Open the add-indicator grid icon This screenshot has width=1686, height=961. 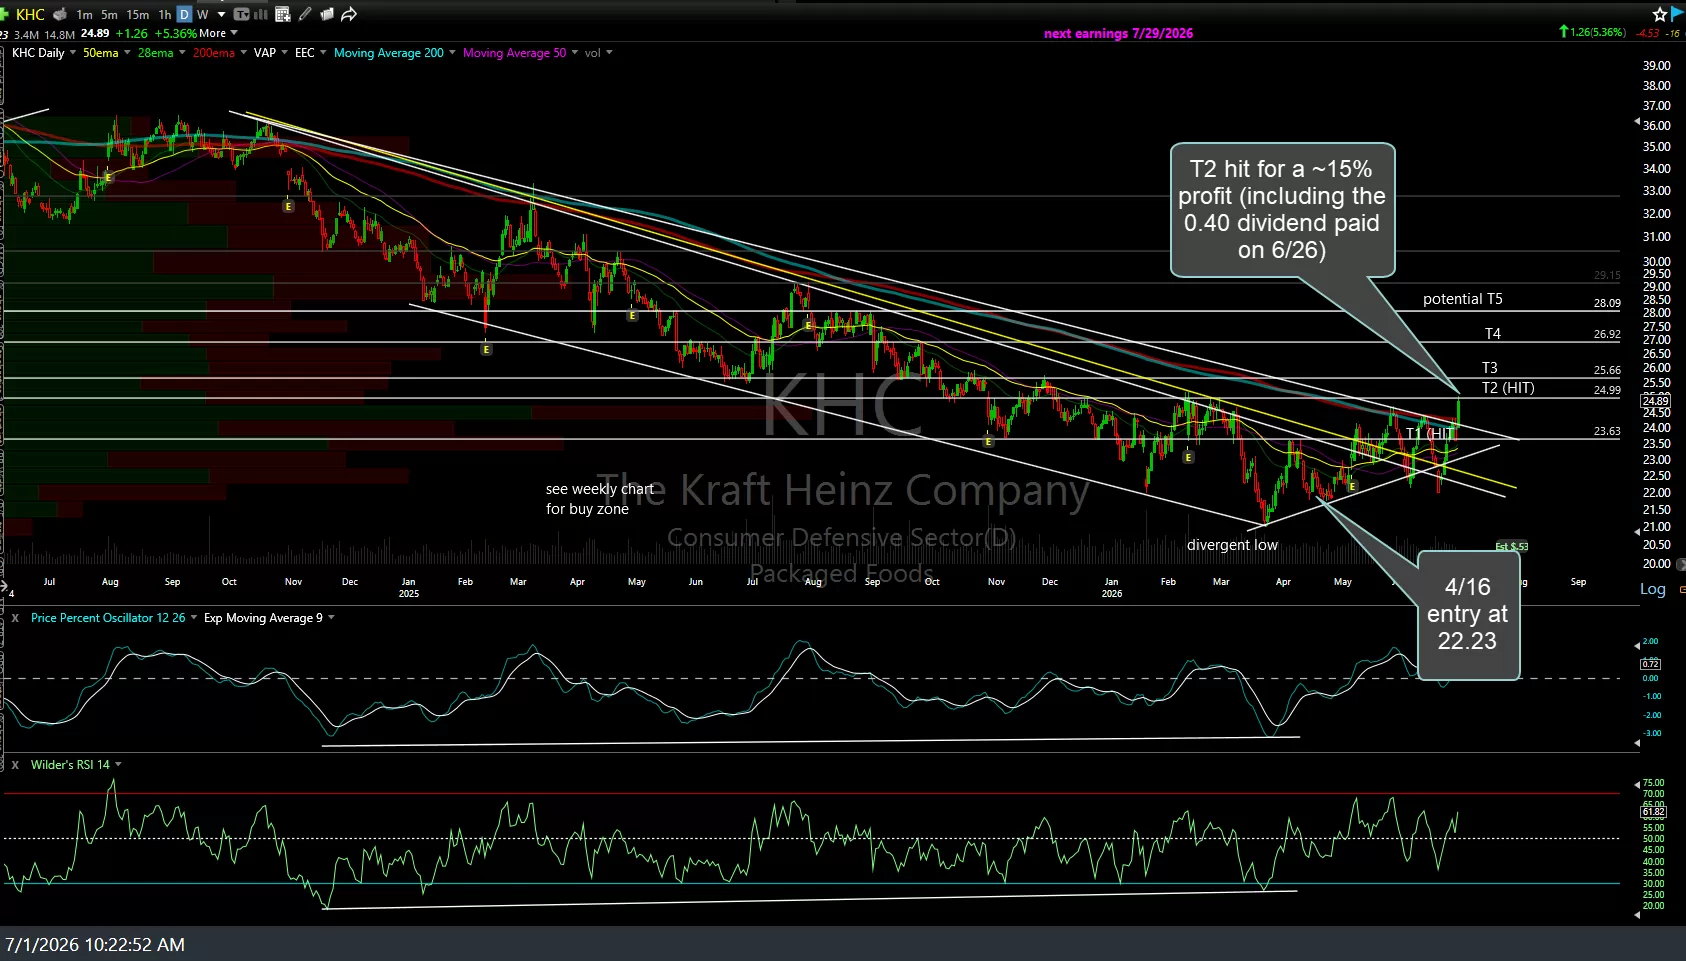(x=283, y=14)
